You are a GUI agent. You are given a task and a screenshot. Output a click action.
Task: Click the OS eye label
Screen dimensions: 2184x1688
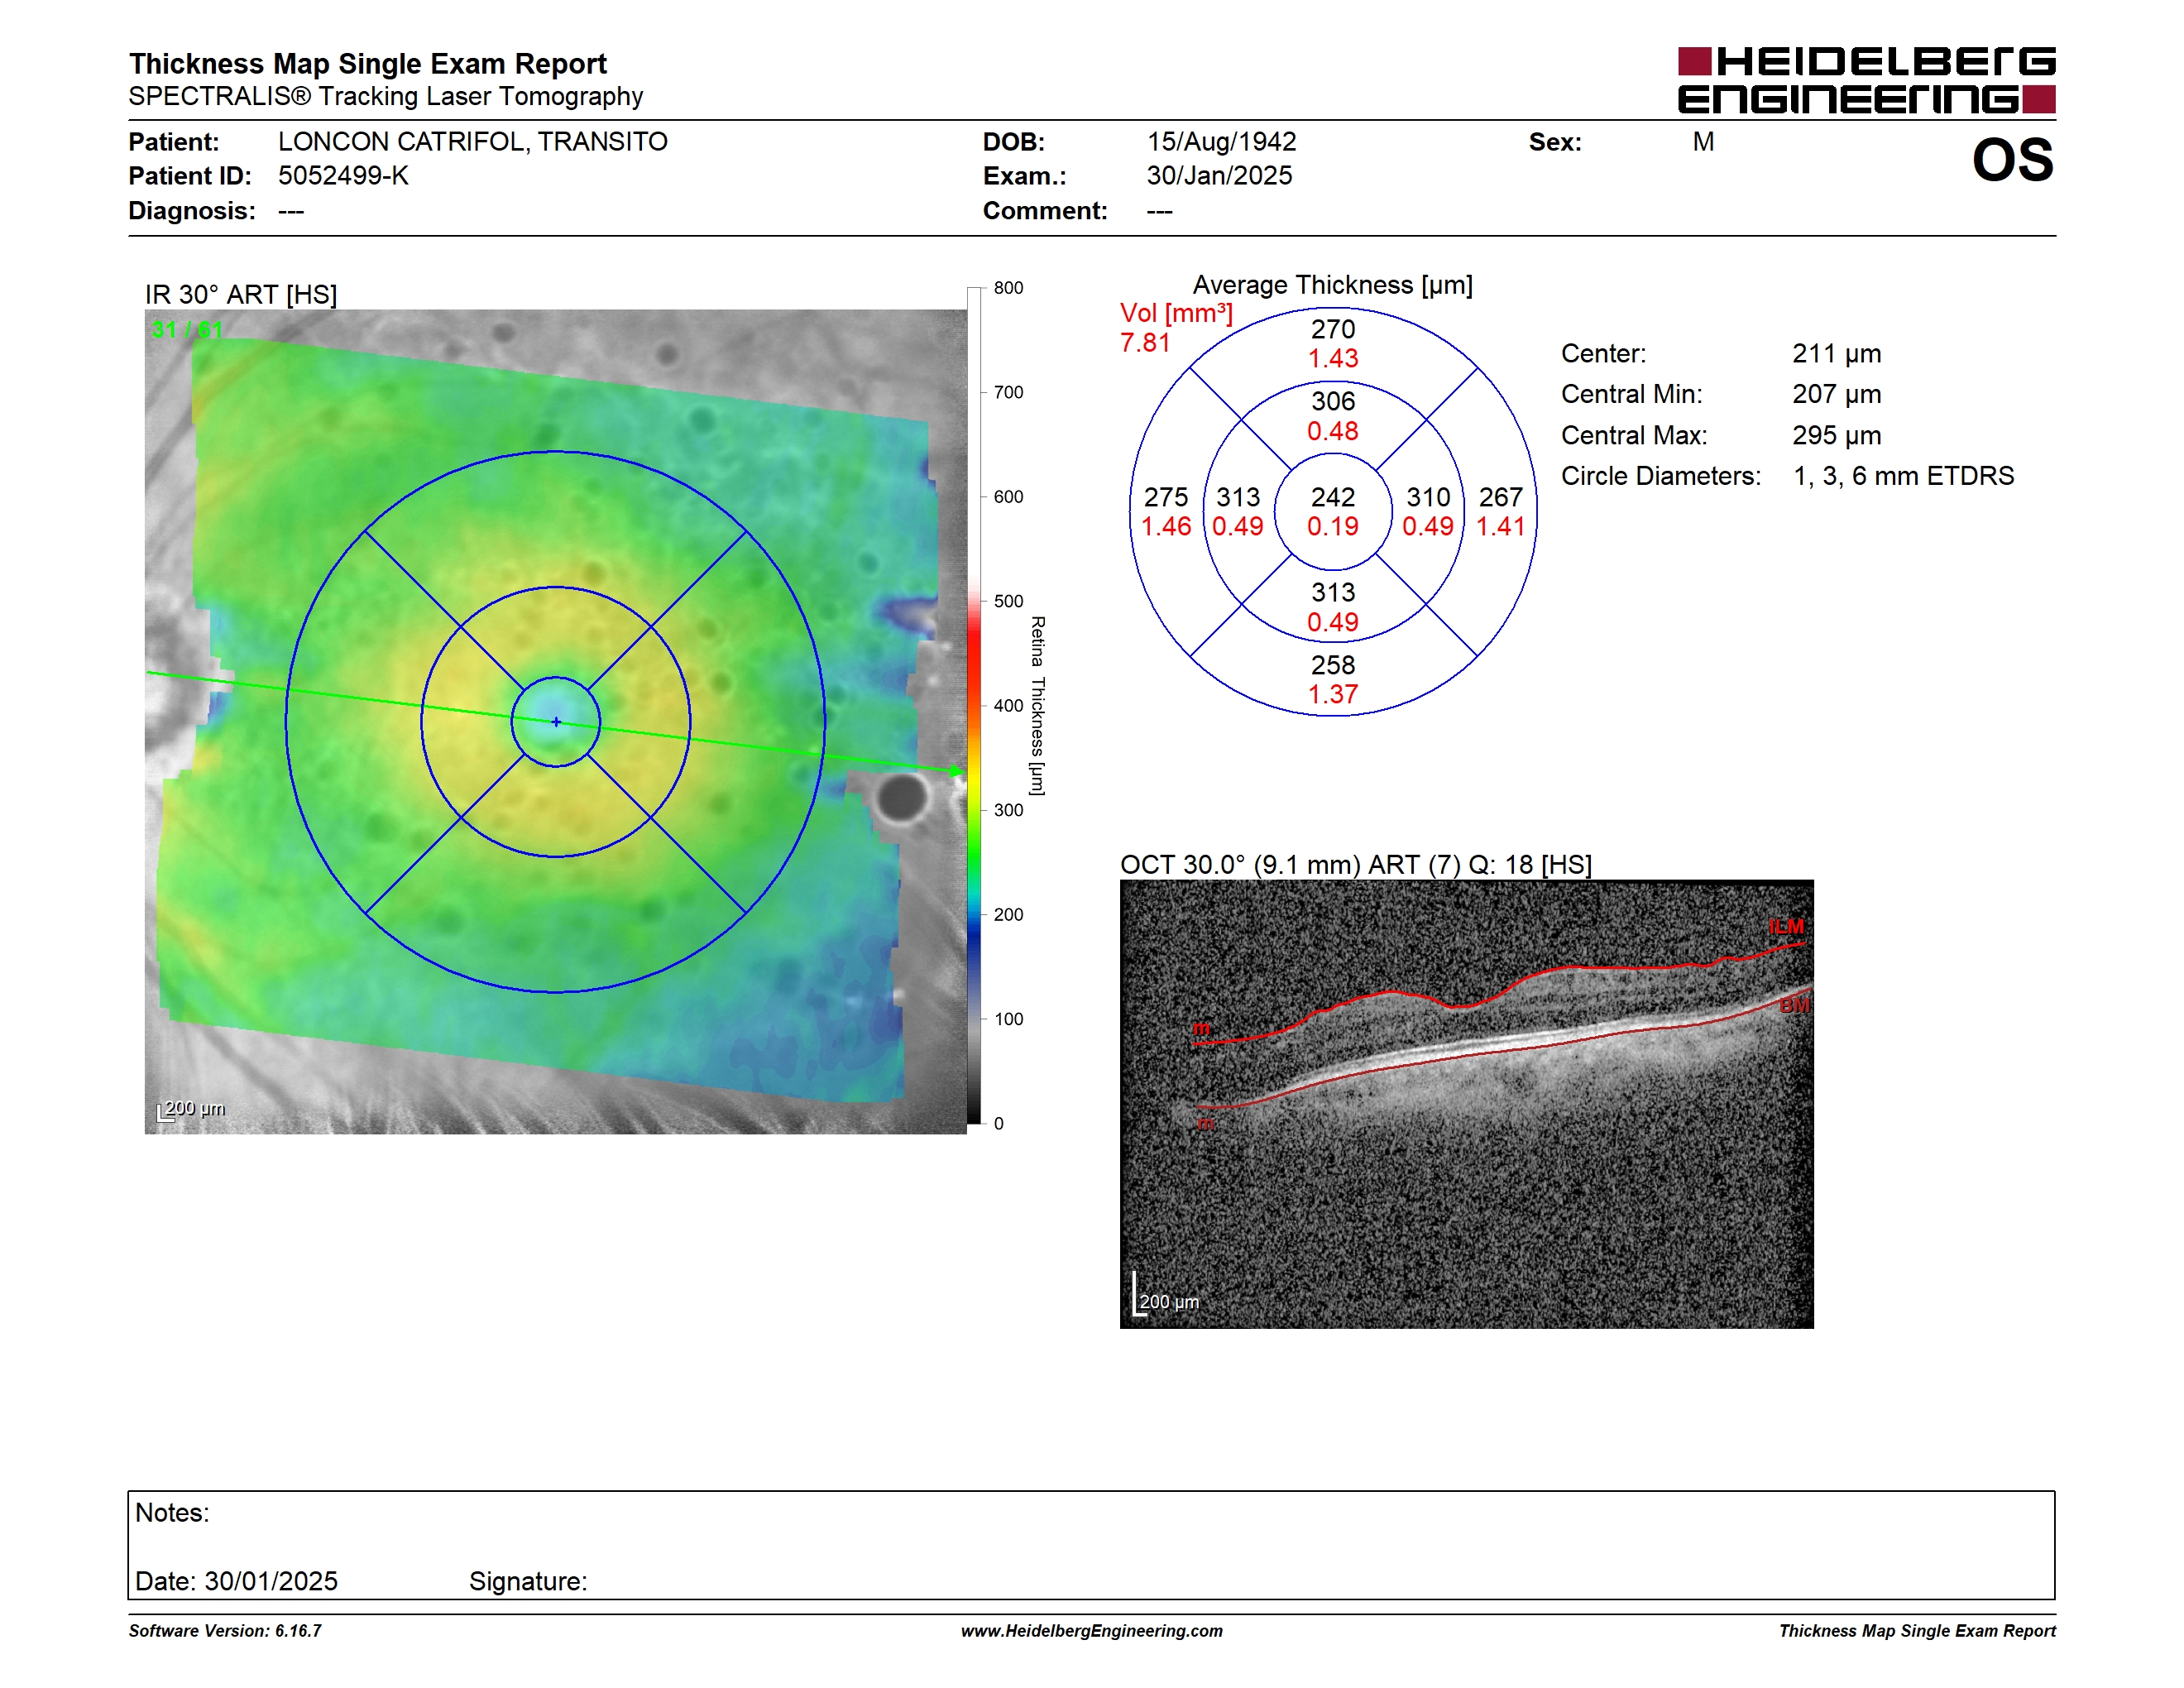point(2012,161)
